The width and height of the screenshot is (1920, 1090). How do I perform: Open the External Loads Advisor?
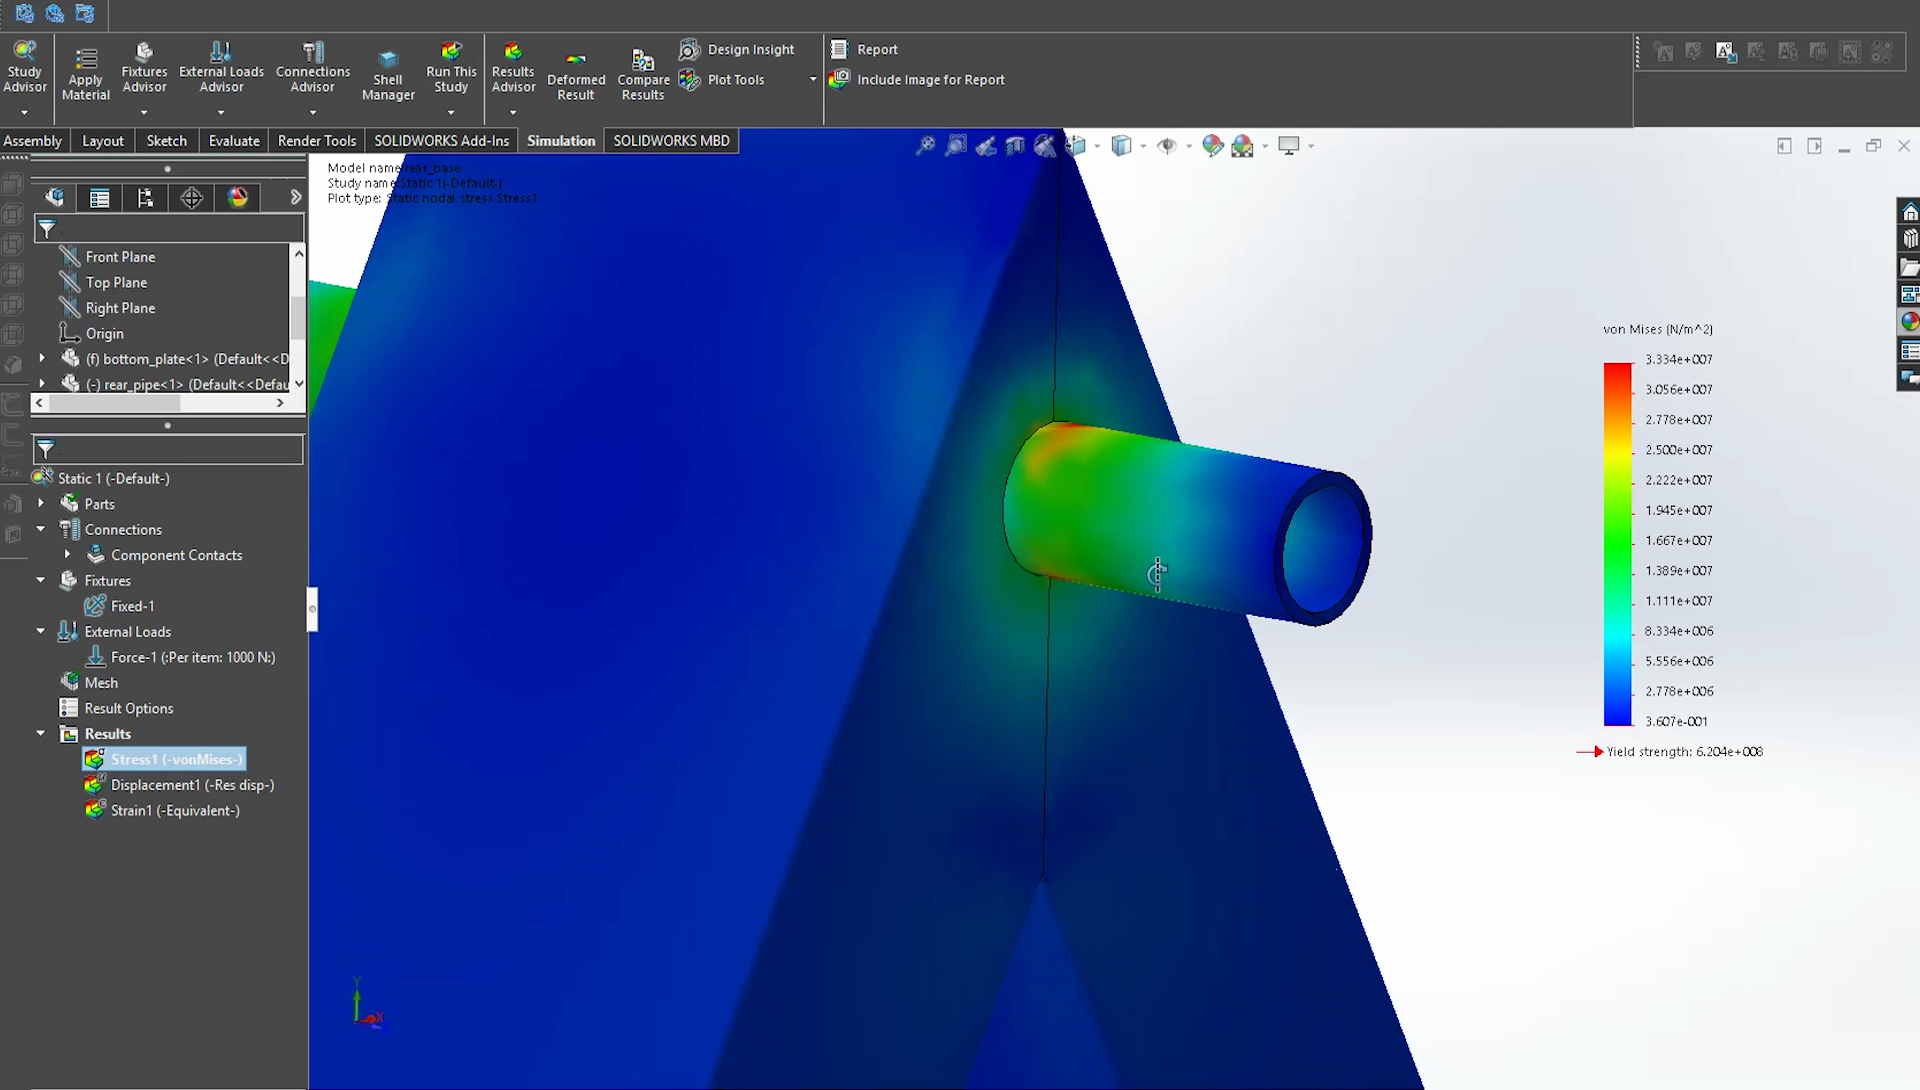point(221,67)
